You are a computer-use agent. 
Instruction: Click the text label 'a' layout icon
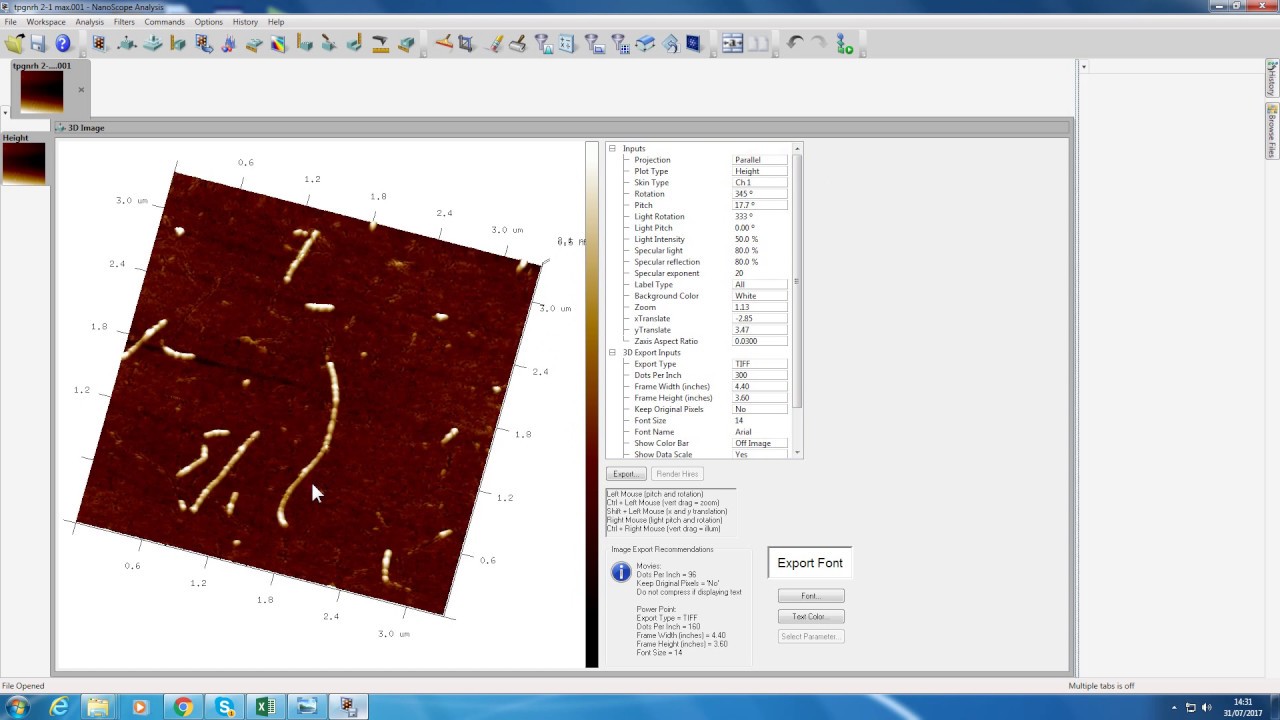(x=733, y=43)
